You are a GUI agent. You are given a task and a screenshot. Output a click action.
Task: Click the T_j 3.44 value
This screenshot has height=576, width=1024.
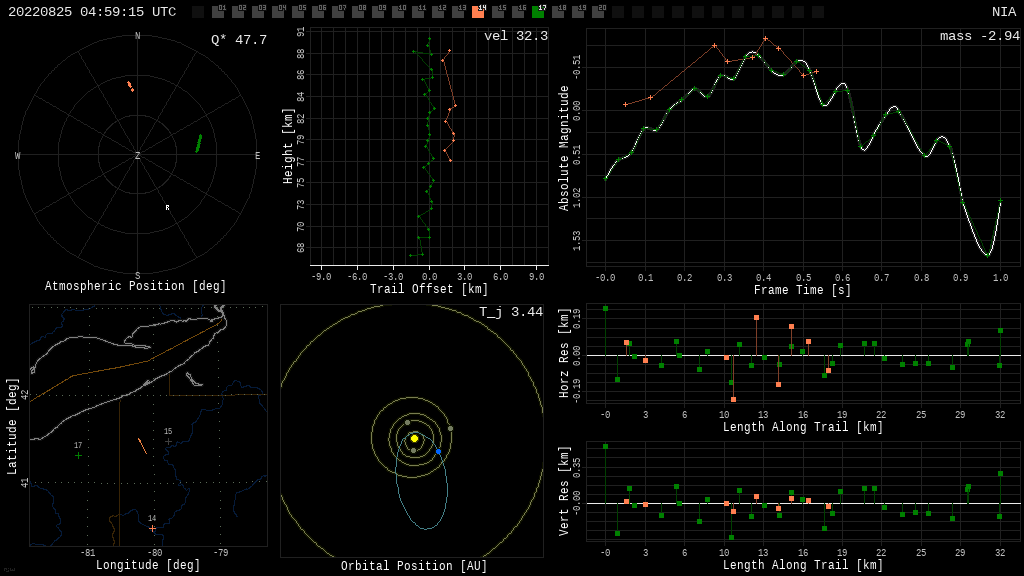511,312
